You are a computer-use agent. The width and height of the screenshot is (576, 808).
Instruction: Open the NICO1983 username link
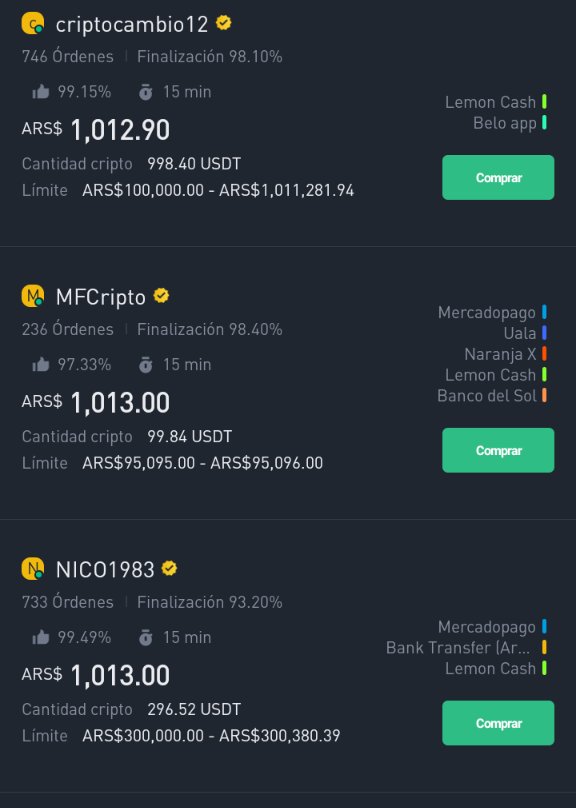coord(105,569)
